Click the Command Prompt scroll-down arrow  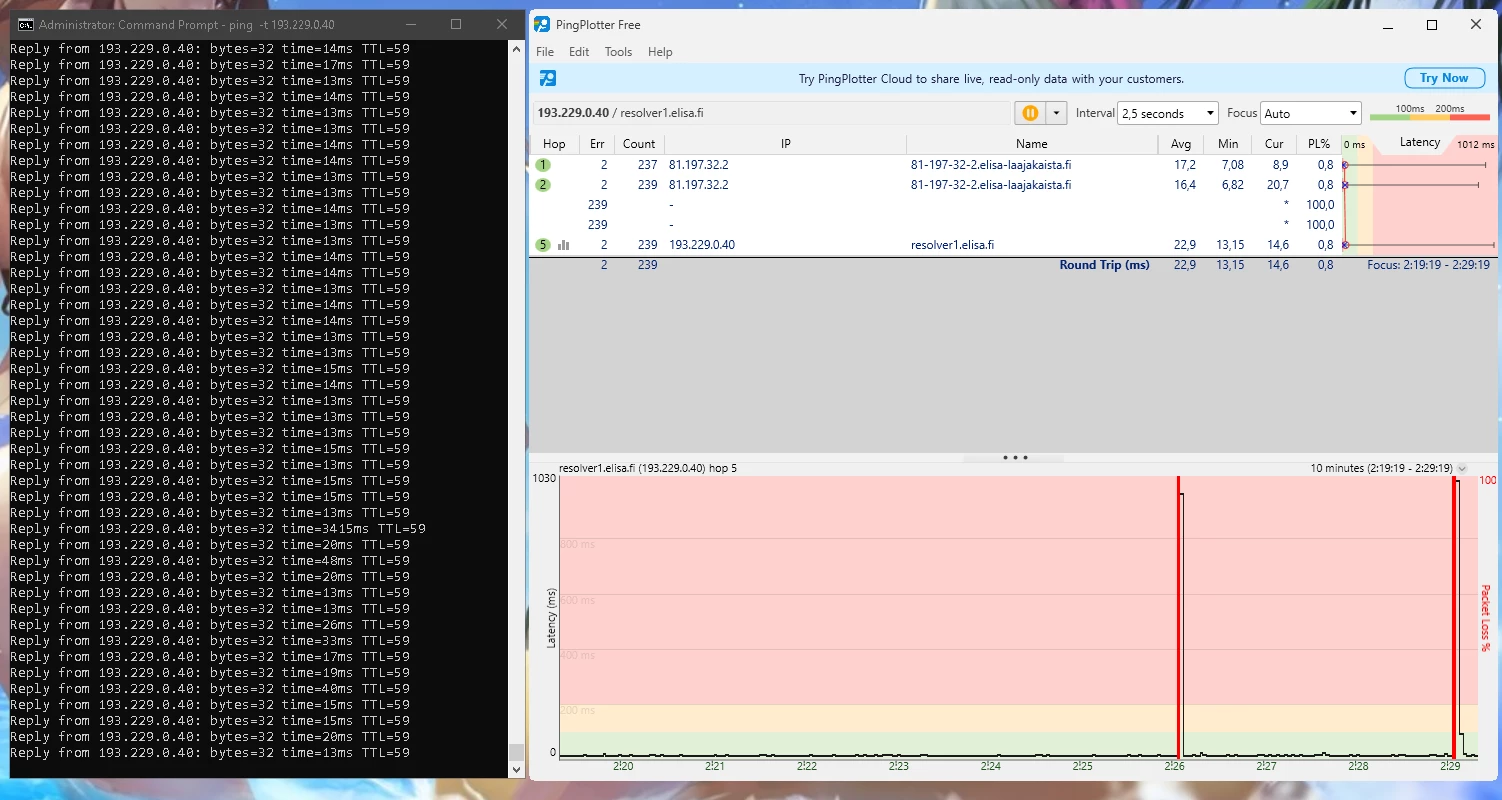pos(517,770)
